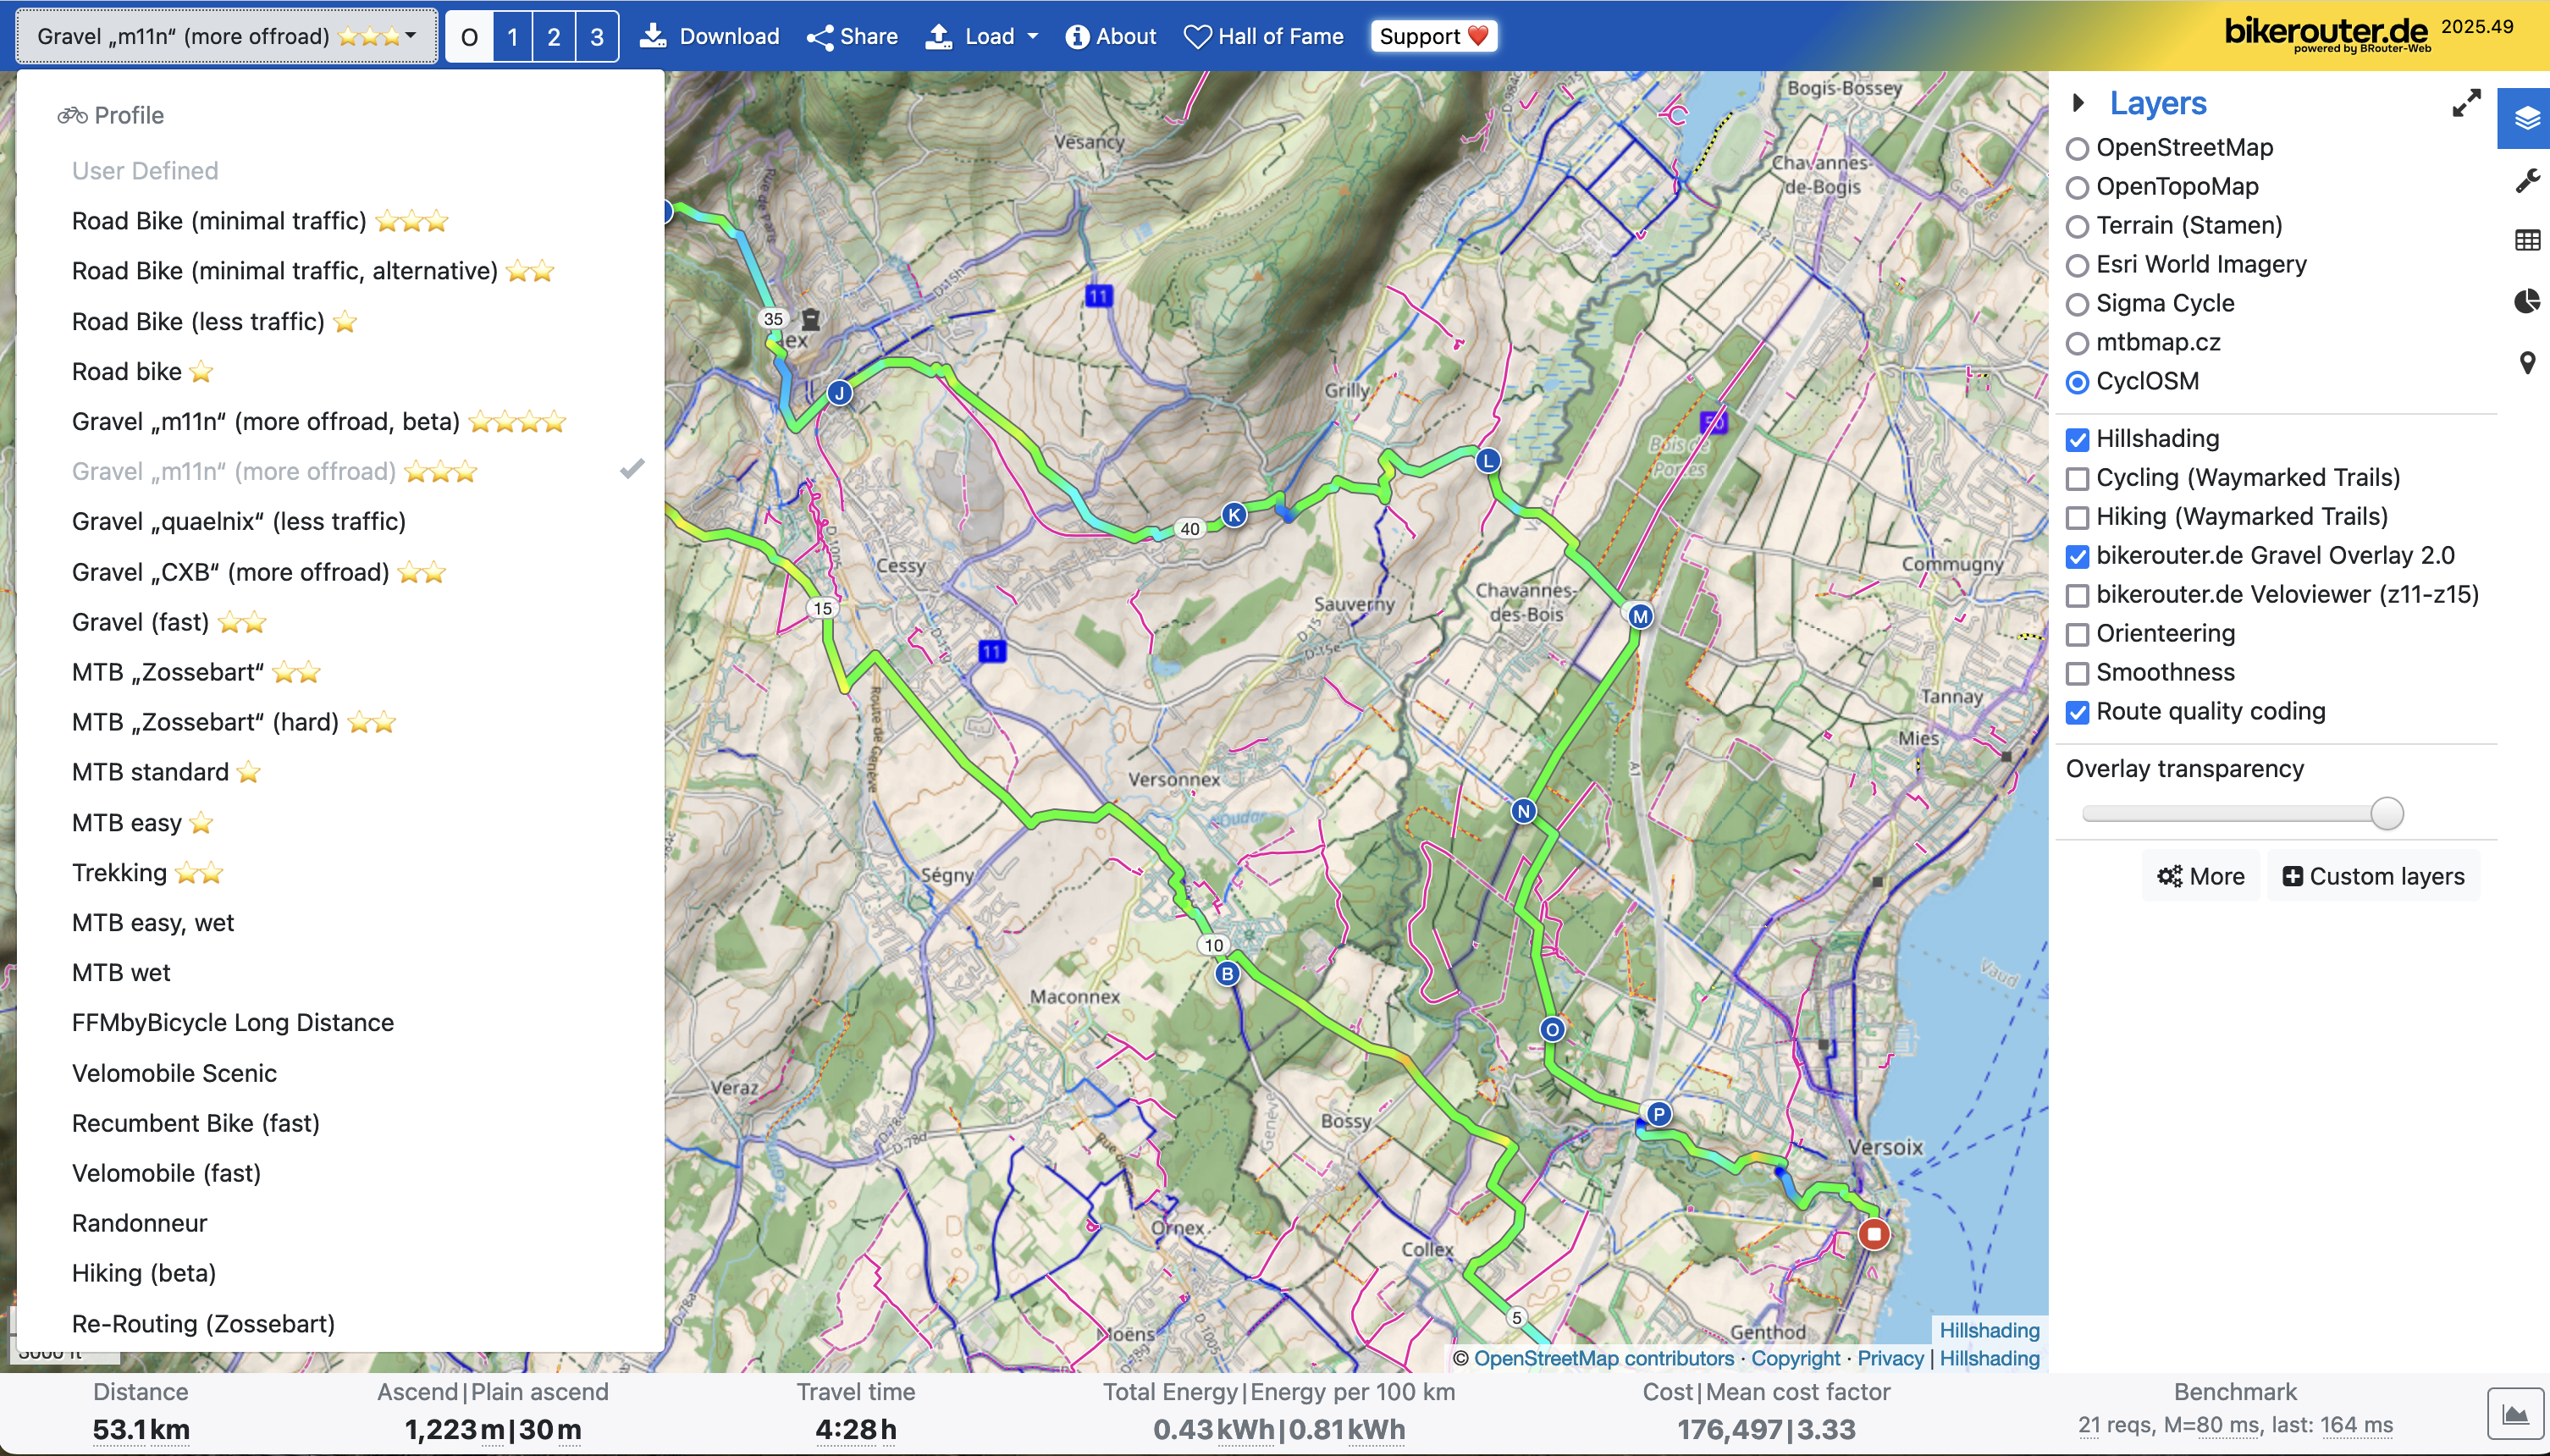The height and width of the screenshot is (1456, 2550).
Task: Click the Custom layers button
Action: click(2372, 876)
